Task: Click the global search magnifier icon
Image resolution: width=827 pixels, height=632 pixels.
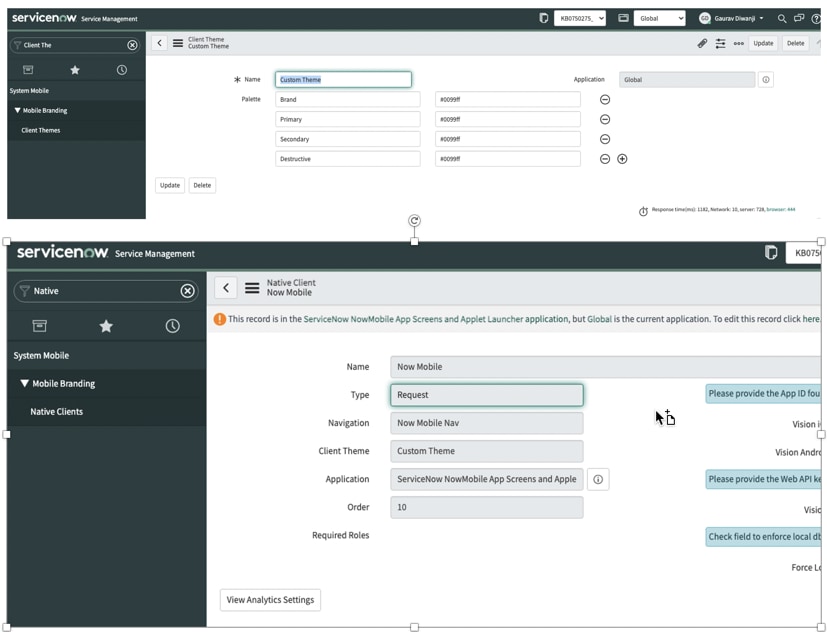Action: point(782,18)
